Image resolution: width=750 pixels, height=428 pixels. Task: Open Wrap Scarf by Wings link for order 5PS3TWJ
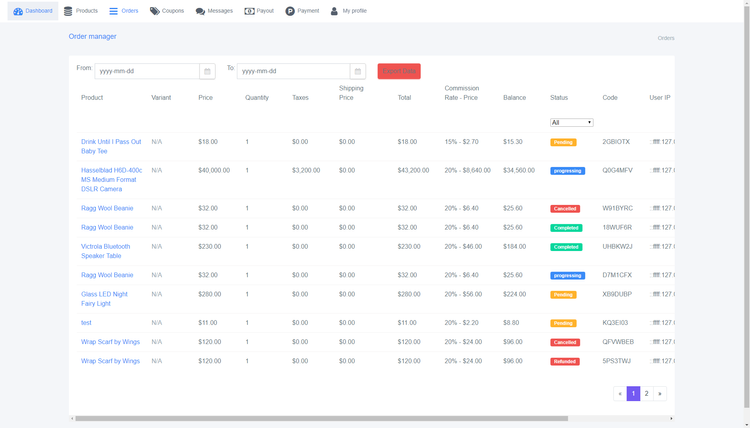pyautogui.click(x=110, y=361)
